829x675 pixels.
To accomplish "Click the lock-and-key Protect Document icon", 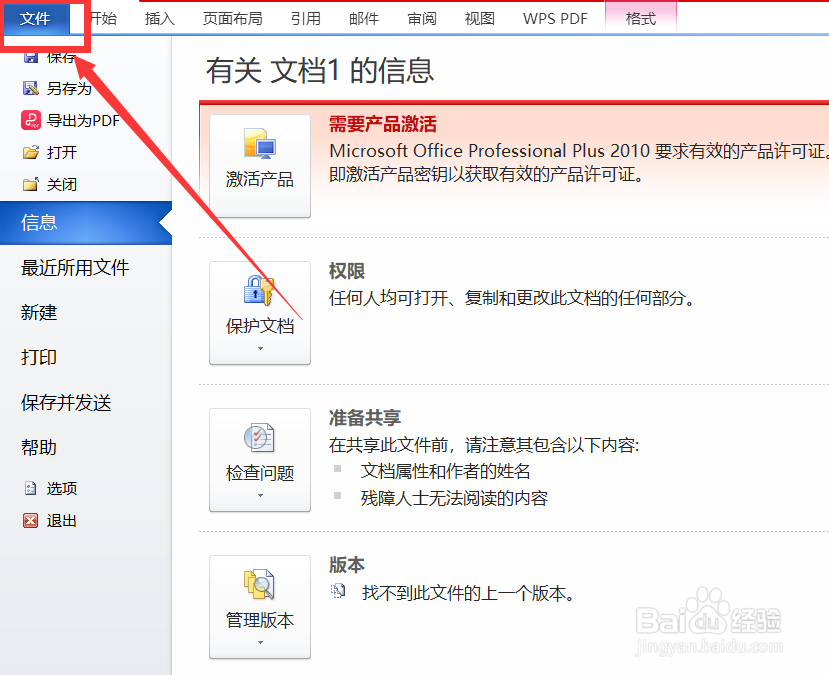I will 259,290.
